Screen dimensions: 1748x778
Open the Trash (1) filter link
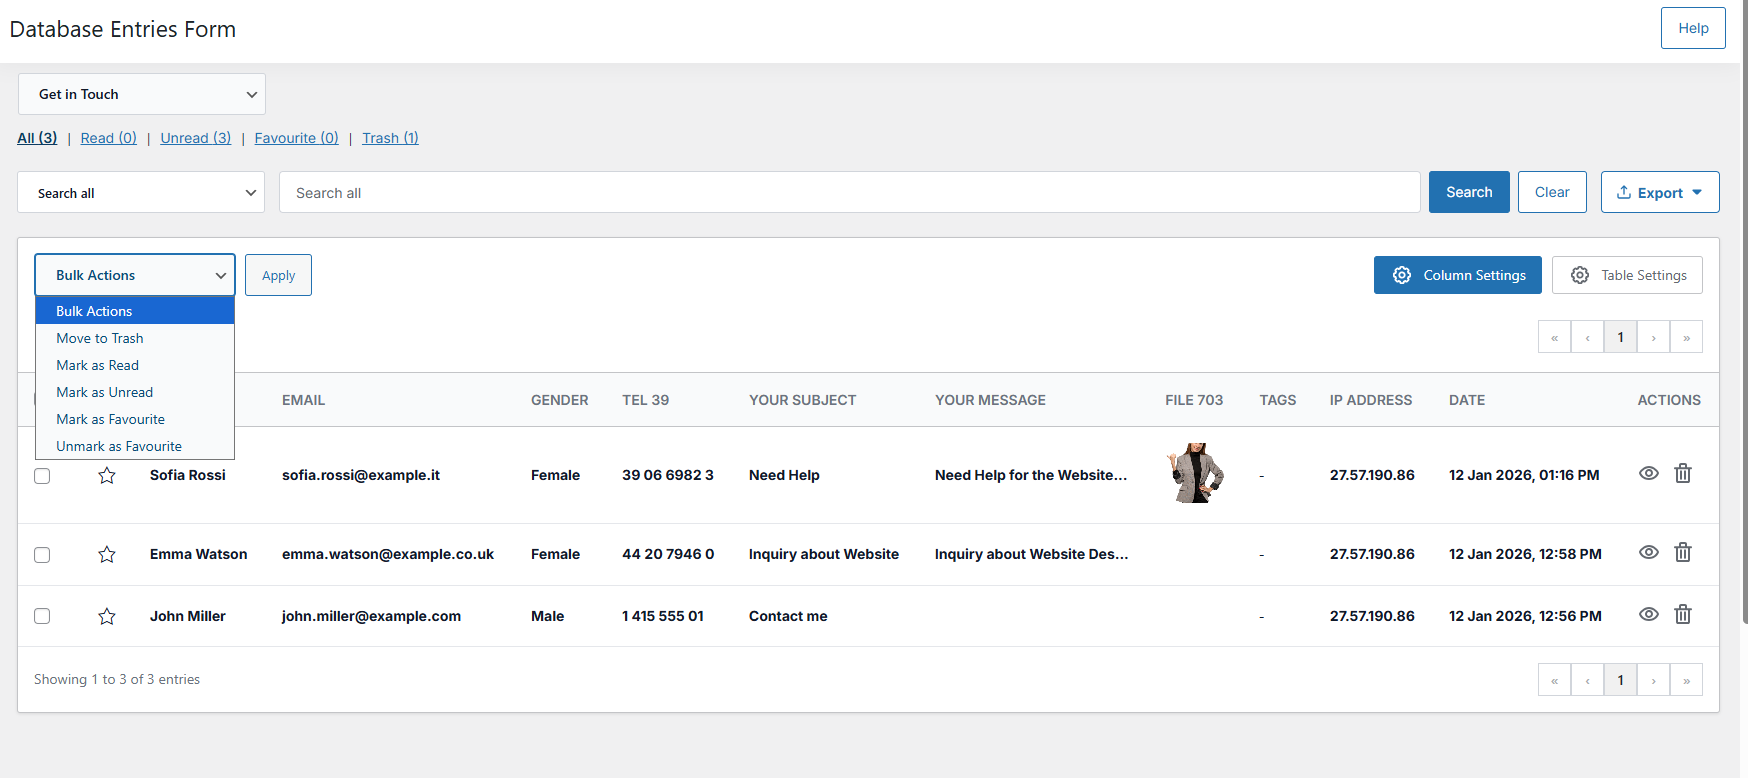click(x=390, y=138)
